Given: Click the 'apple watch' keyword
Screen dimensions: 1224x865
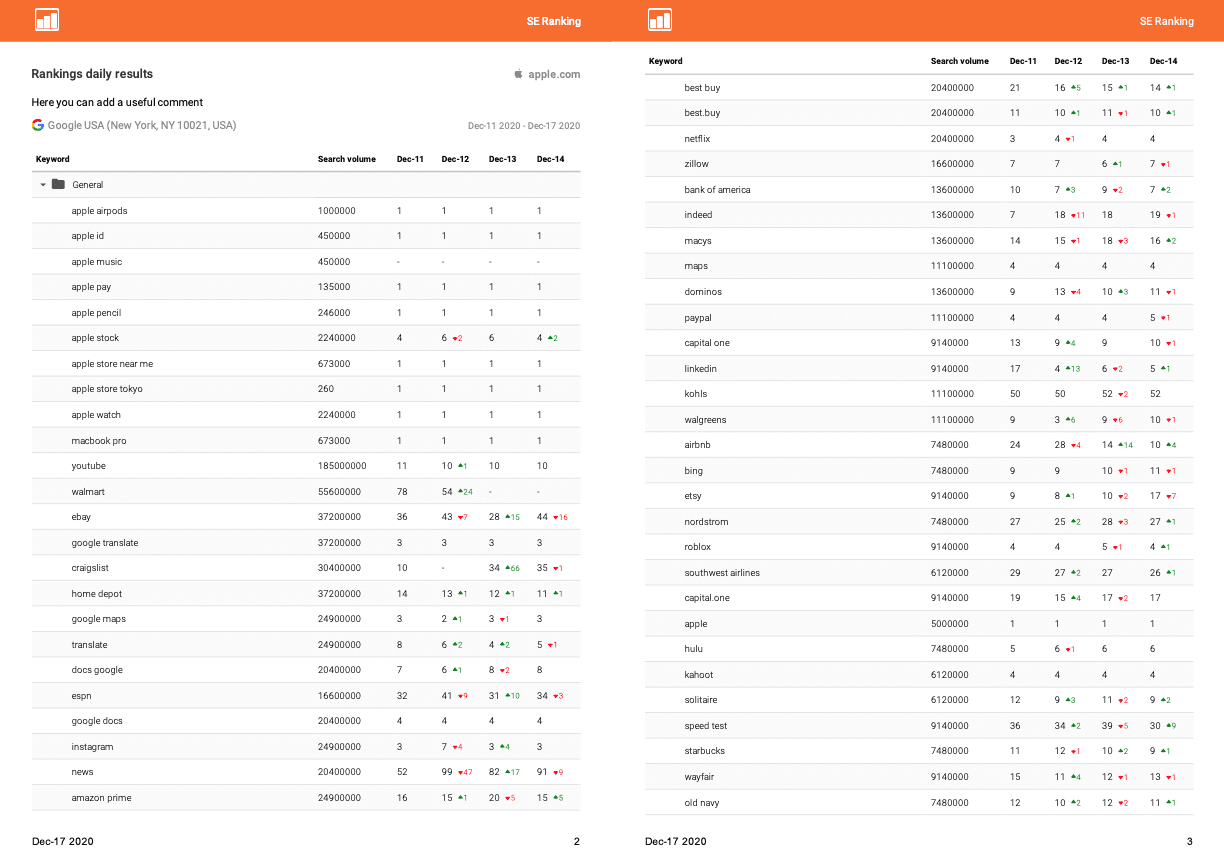Looking at the screenshot, I should coord(97,415).
